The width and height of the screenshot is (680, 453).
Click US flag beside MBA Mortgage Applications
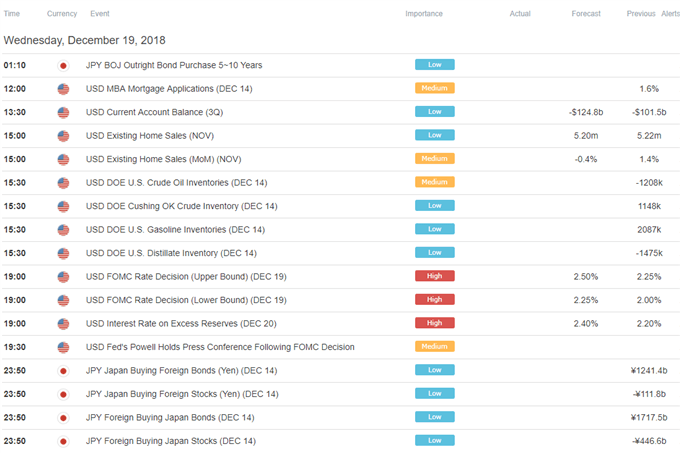63,89
